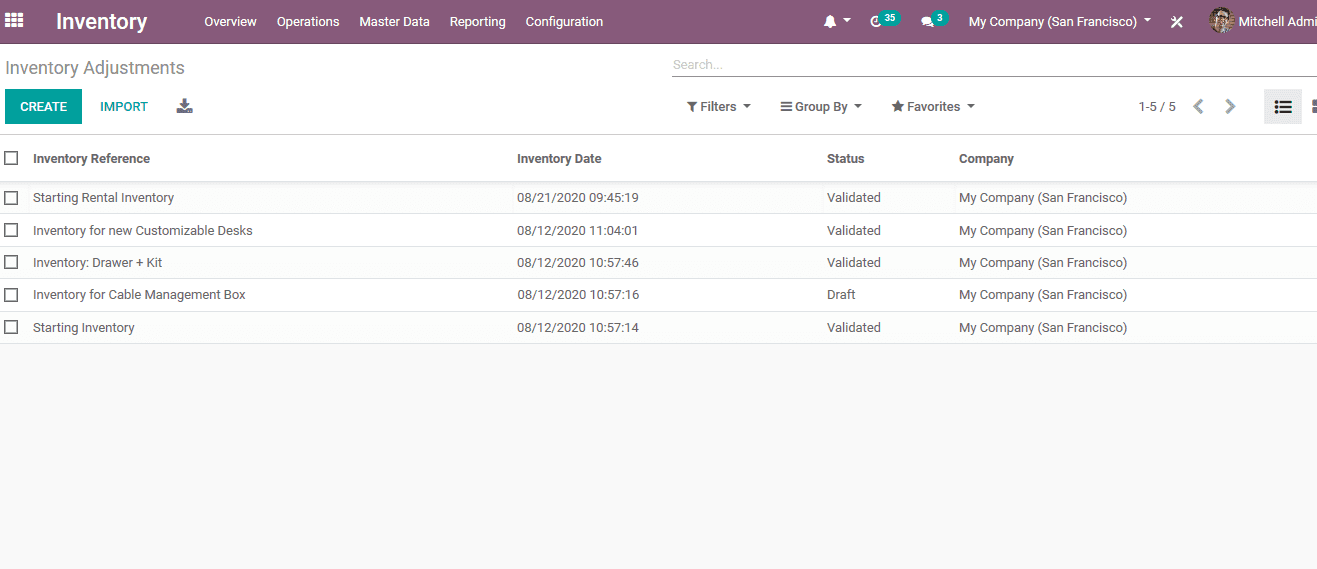Image resolution: width=1317 pixels, height=569 pixels.
Task: Click into the Search field
Action: click(994, 64)
